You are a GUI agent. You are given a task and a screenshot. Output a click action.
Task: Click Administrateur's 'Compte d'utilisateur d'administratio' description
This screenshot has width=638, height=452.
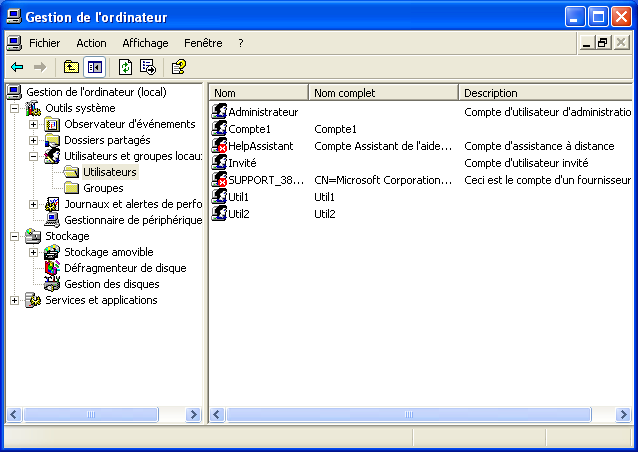click(548, 112)
